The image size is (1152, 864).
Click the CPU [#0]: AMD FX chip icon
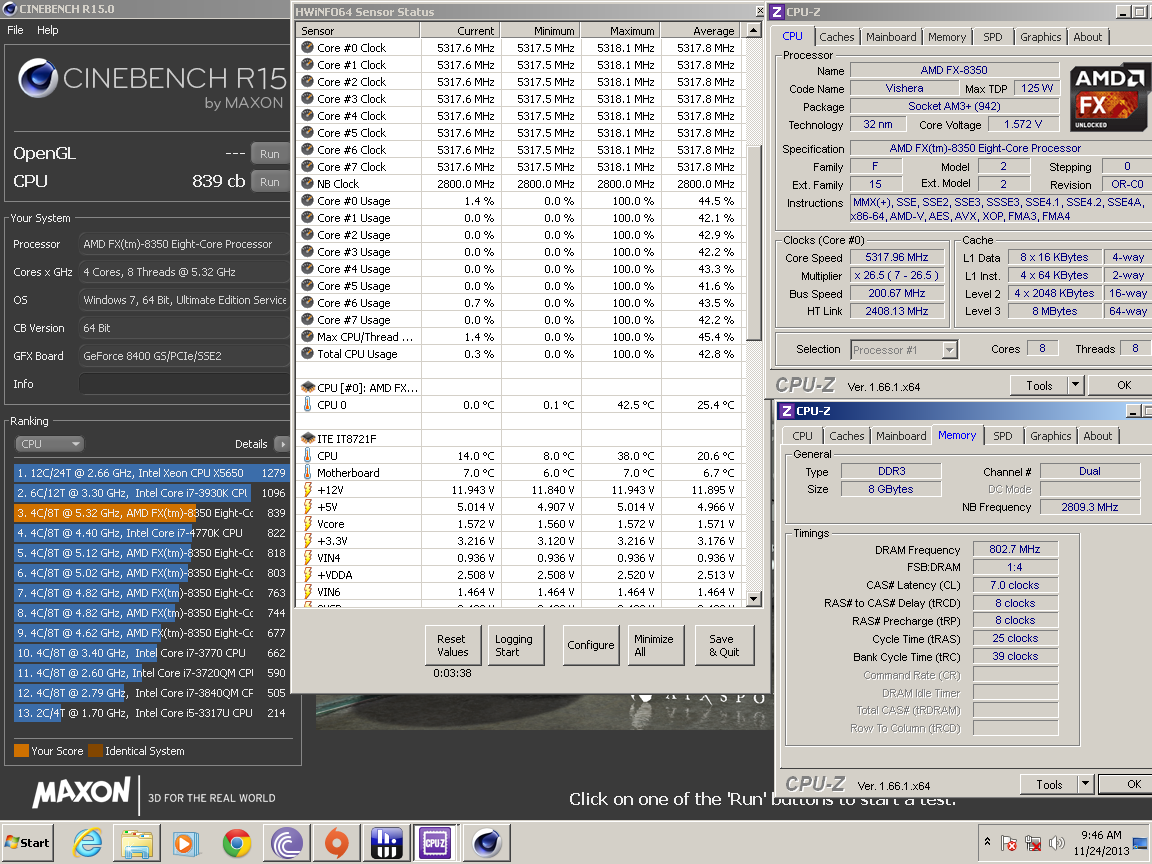point(308,388)
